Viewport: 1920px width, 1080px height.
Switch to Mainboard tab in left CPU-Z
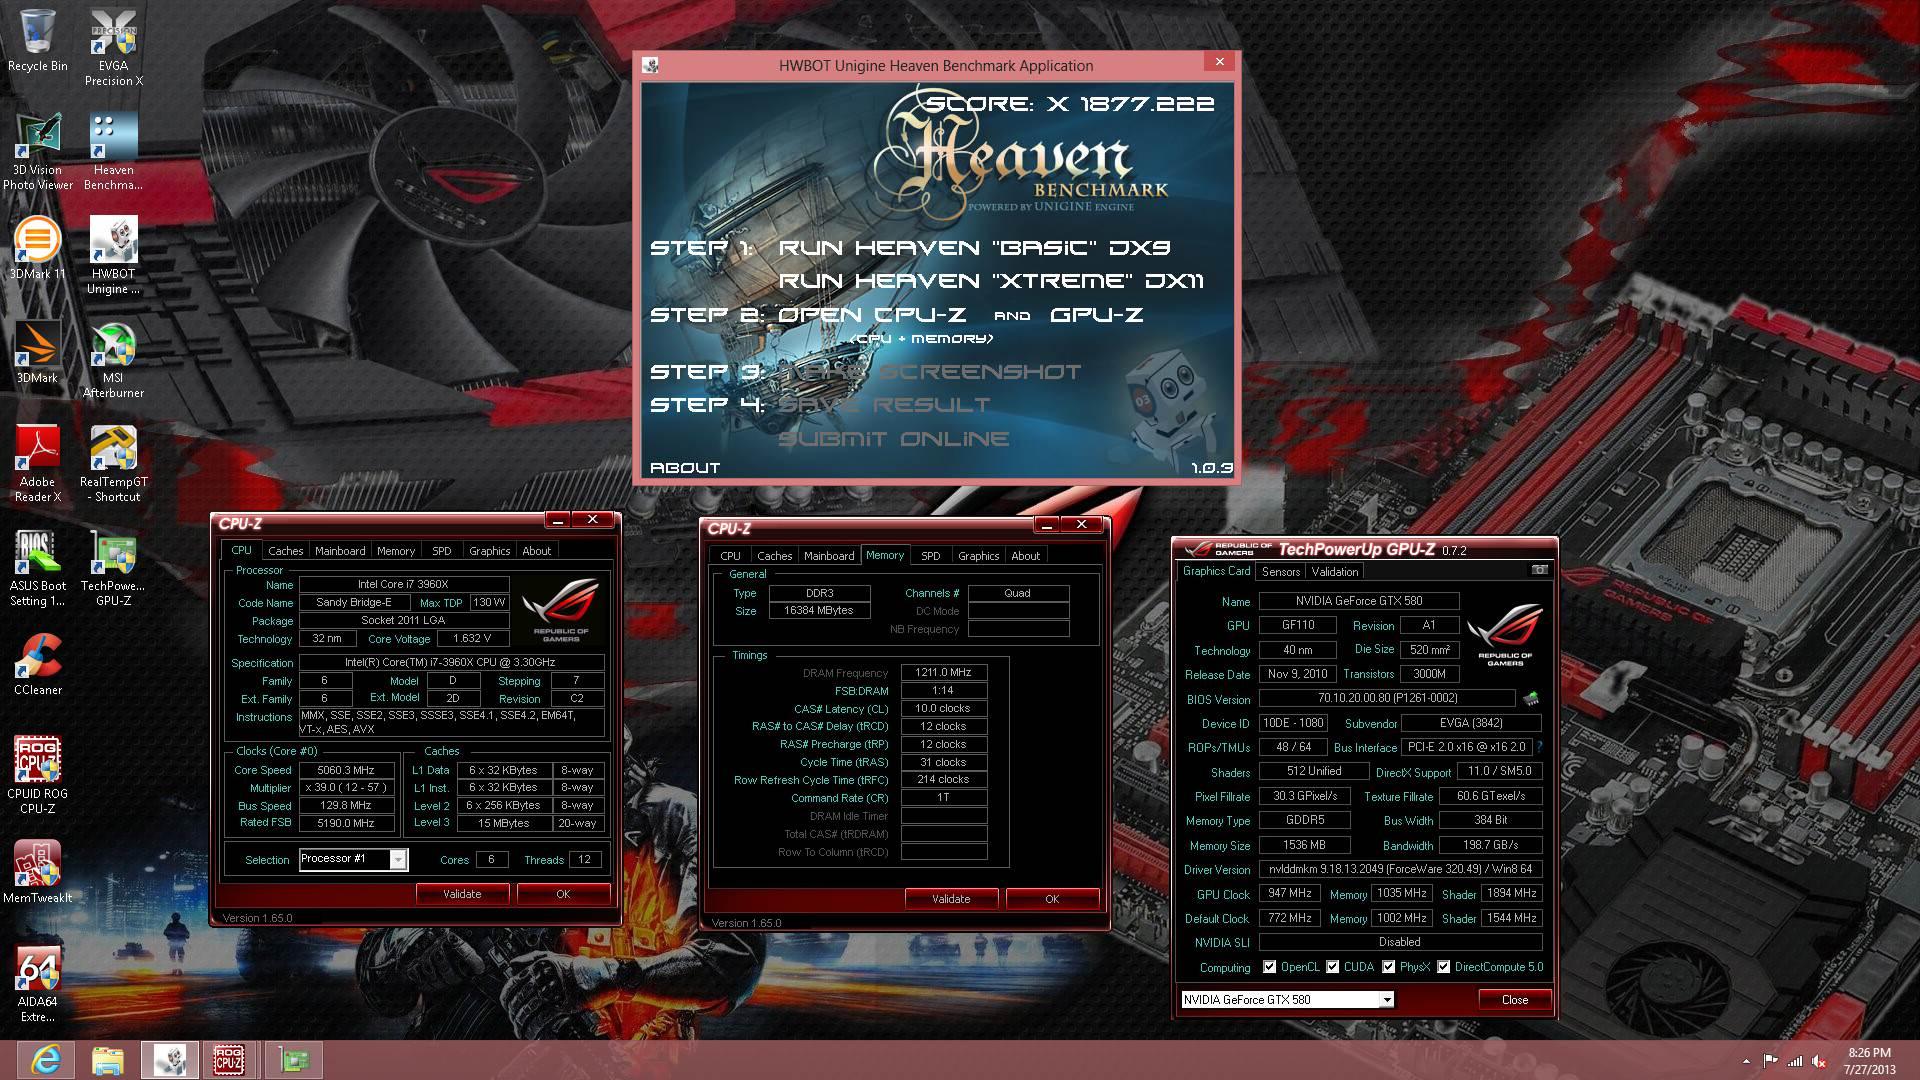[340, 551]
